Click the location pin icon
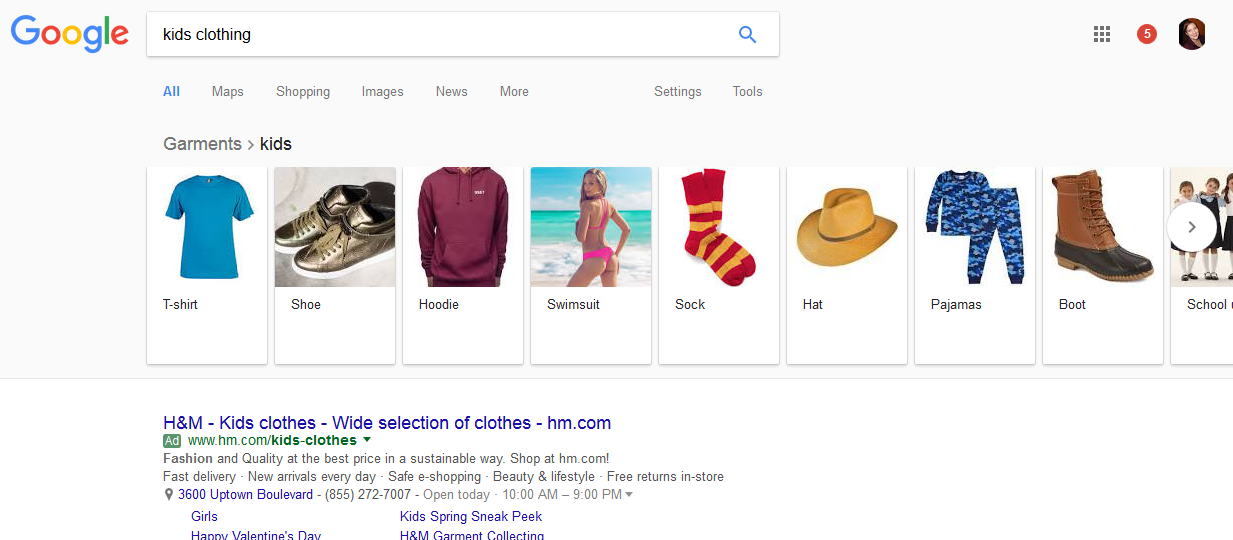Viewport: 1233px width, 540px height. 169,495
